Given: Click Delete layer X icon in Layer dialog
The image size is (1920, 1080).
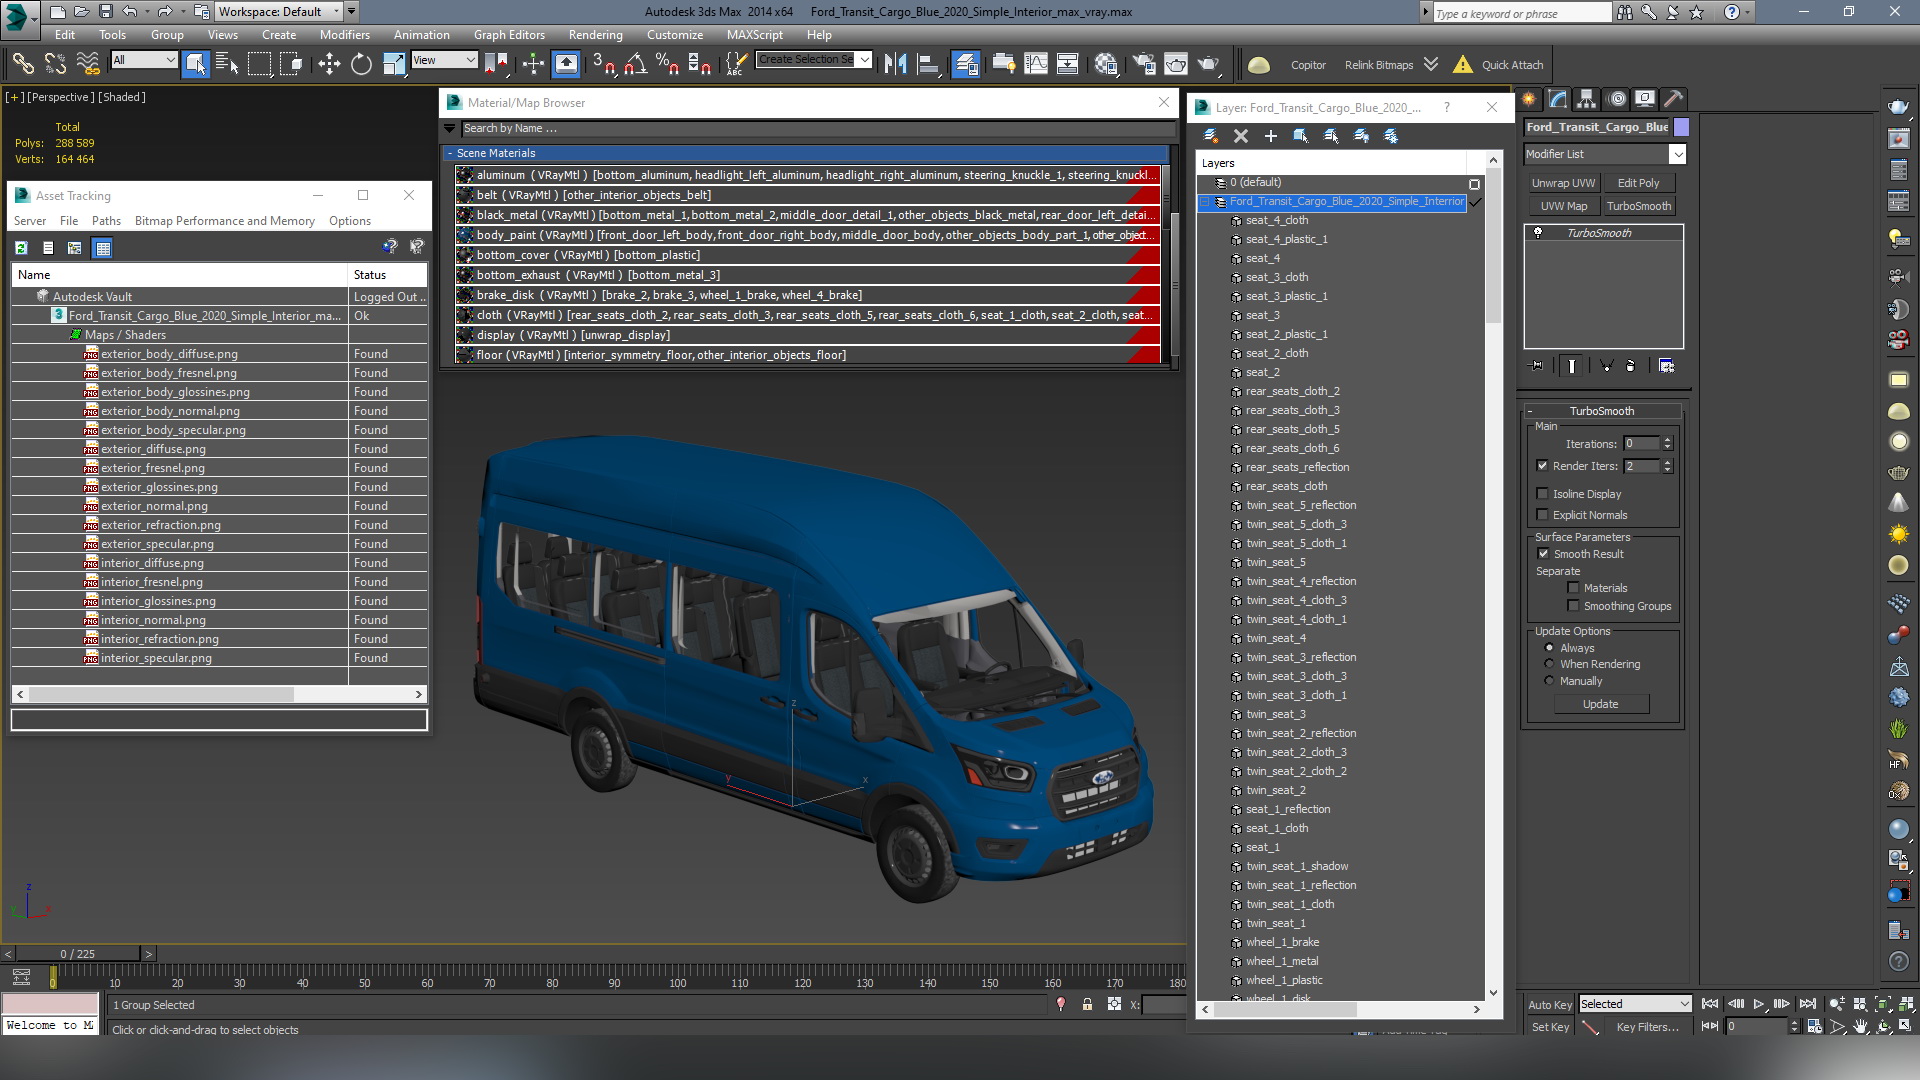Looking at the screenshot, I should [1241, 136].
